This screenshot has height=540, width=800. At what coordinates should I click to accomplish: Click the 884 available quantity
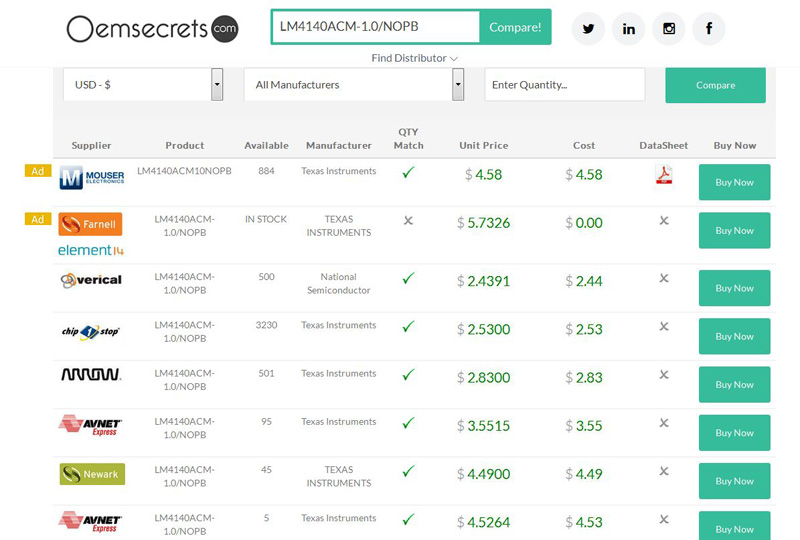tap(266, 171)
